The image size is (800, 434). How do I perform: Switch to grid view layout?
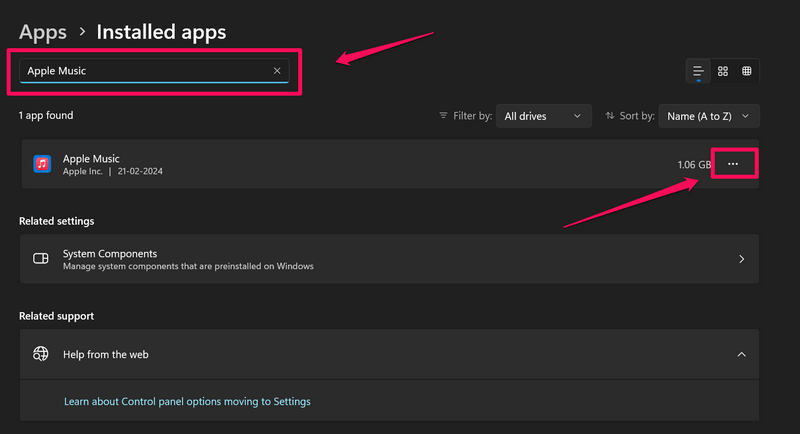pos(723,71)
